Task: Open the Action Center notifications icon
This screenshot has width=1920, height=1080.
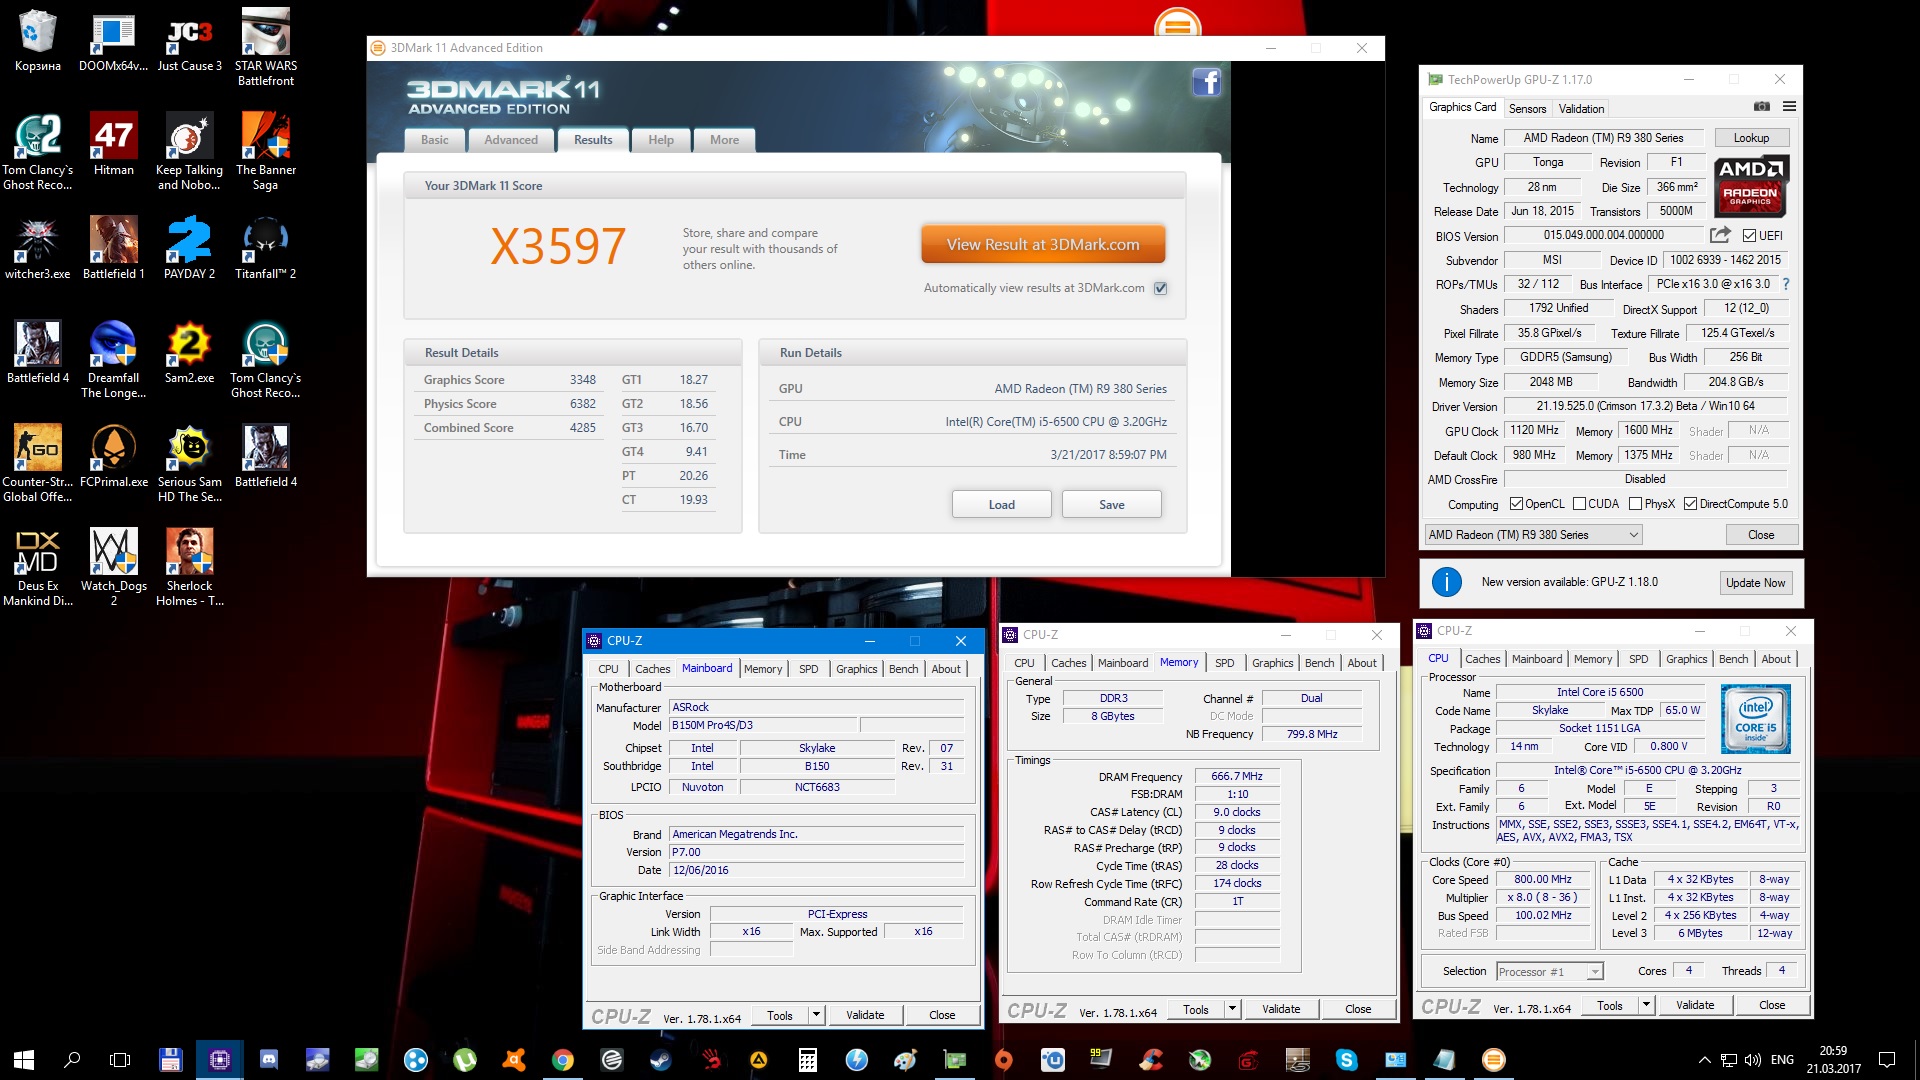Action: (1886, 1059)
